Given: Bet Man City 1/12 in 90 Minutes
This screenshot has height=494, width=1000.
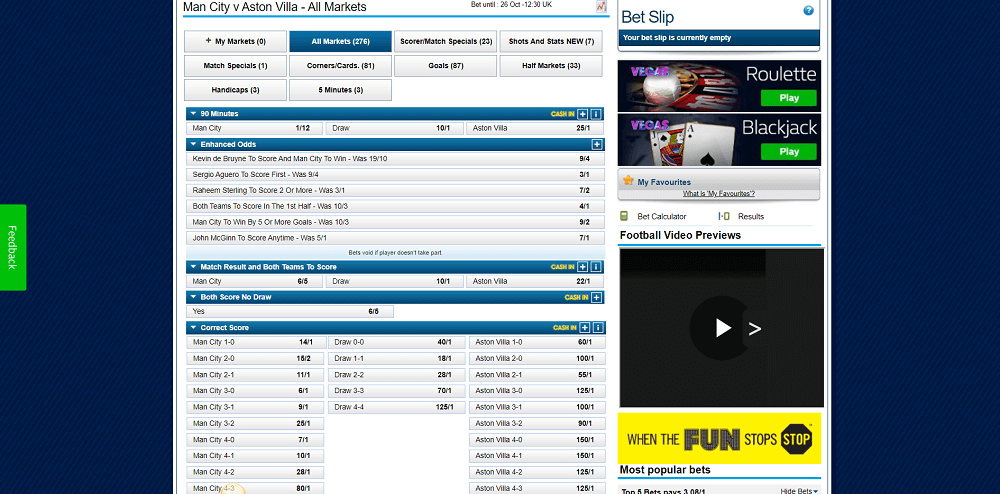Looking at the screenshot, I should point(254,128).
